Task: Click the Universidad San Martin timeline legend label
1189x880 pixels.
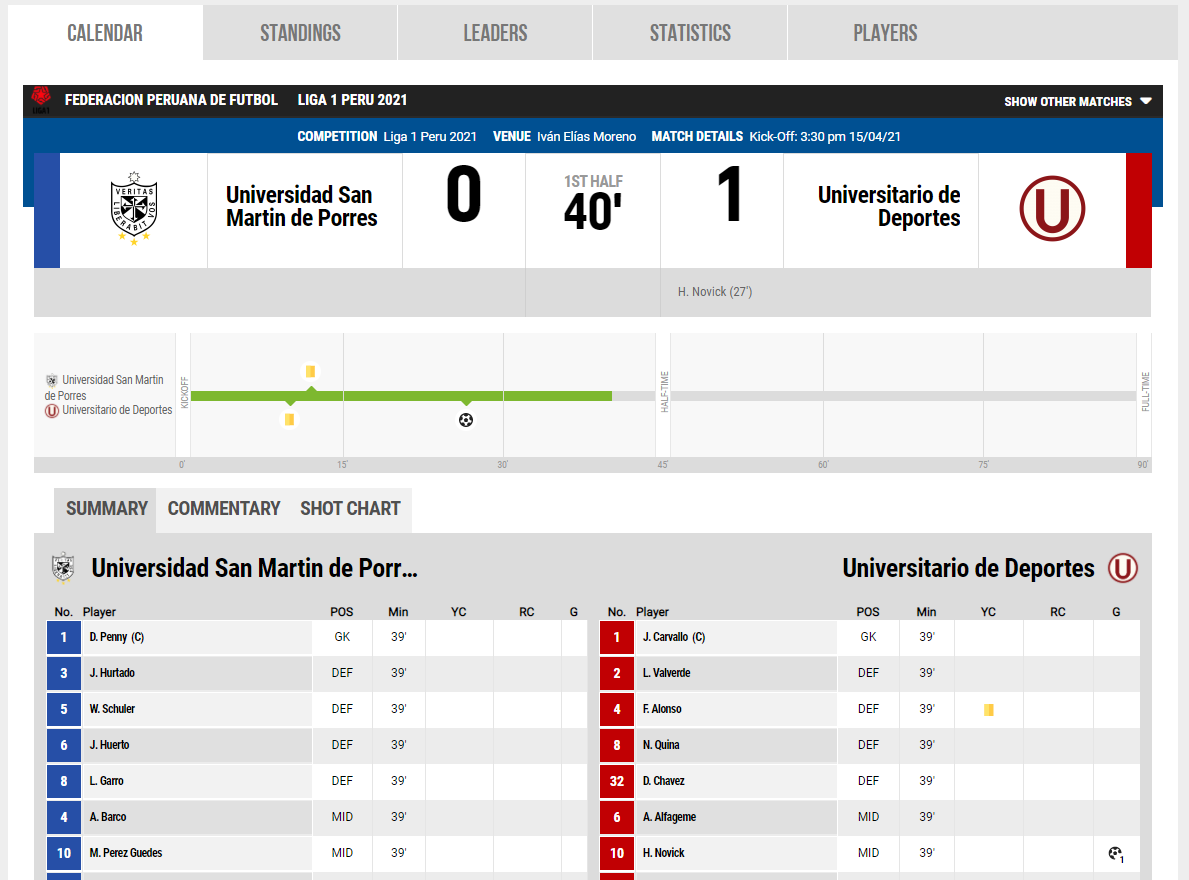Action: pyautogui.click(x=104, y=387)
